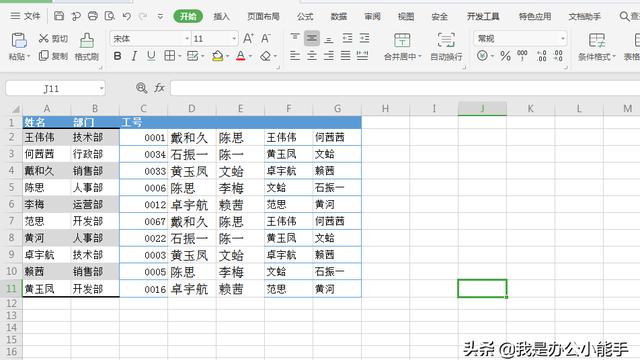Open the number format dropdown (常规)

coord(563,39)
